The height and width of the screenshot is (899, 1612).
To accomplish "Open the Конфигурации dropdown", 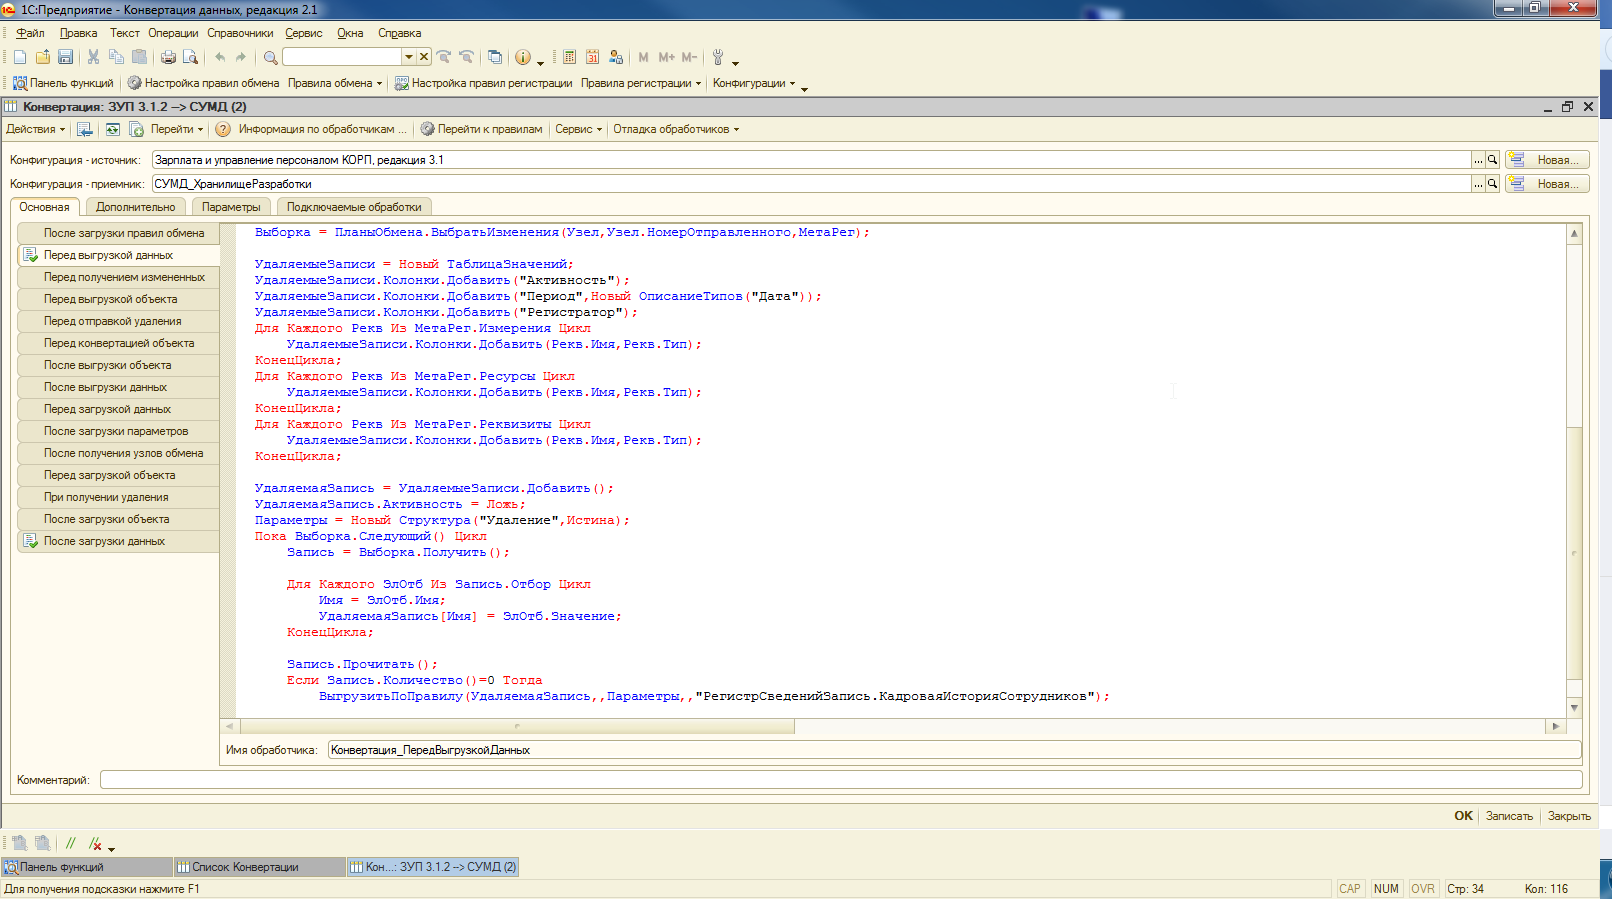I will [x=754, y=83].
